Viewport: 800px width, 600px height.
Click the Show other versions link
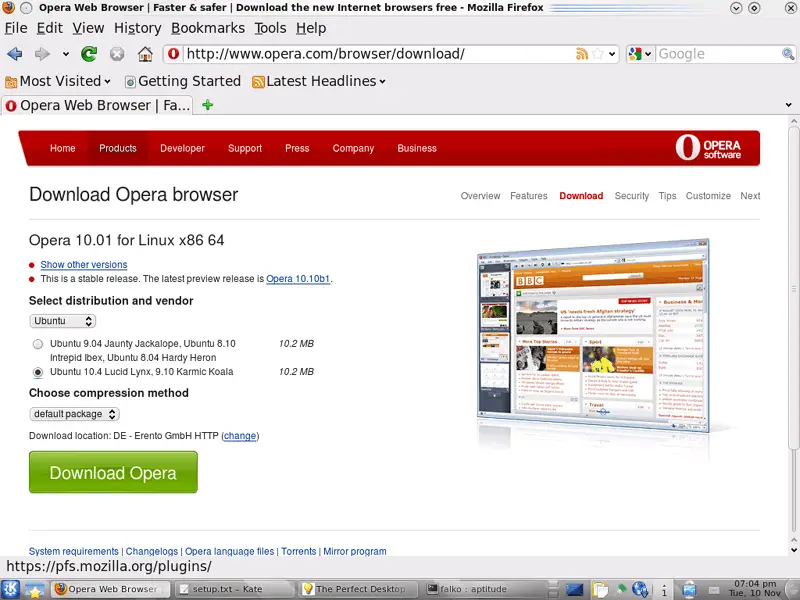pos(84,265)
